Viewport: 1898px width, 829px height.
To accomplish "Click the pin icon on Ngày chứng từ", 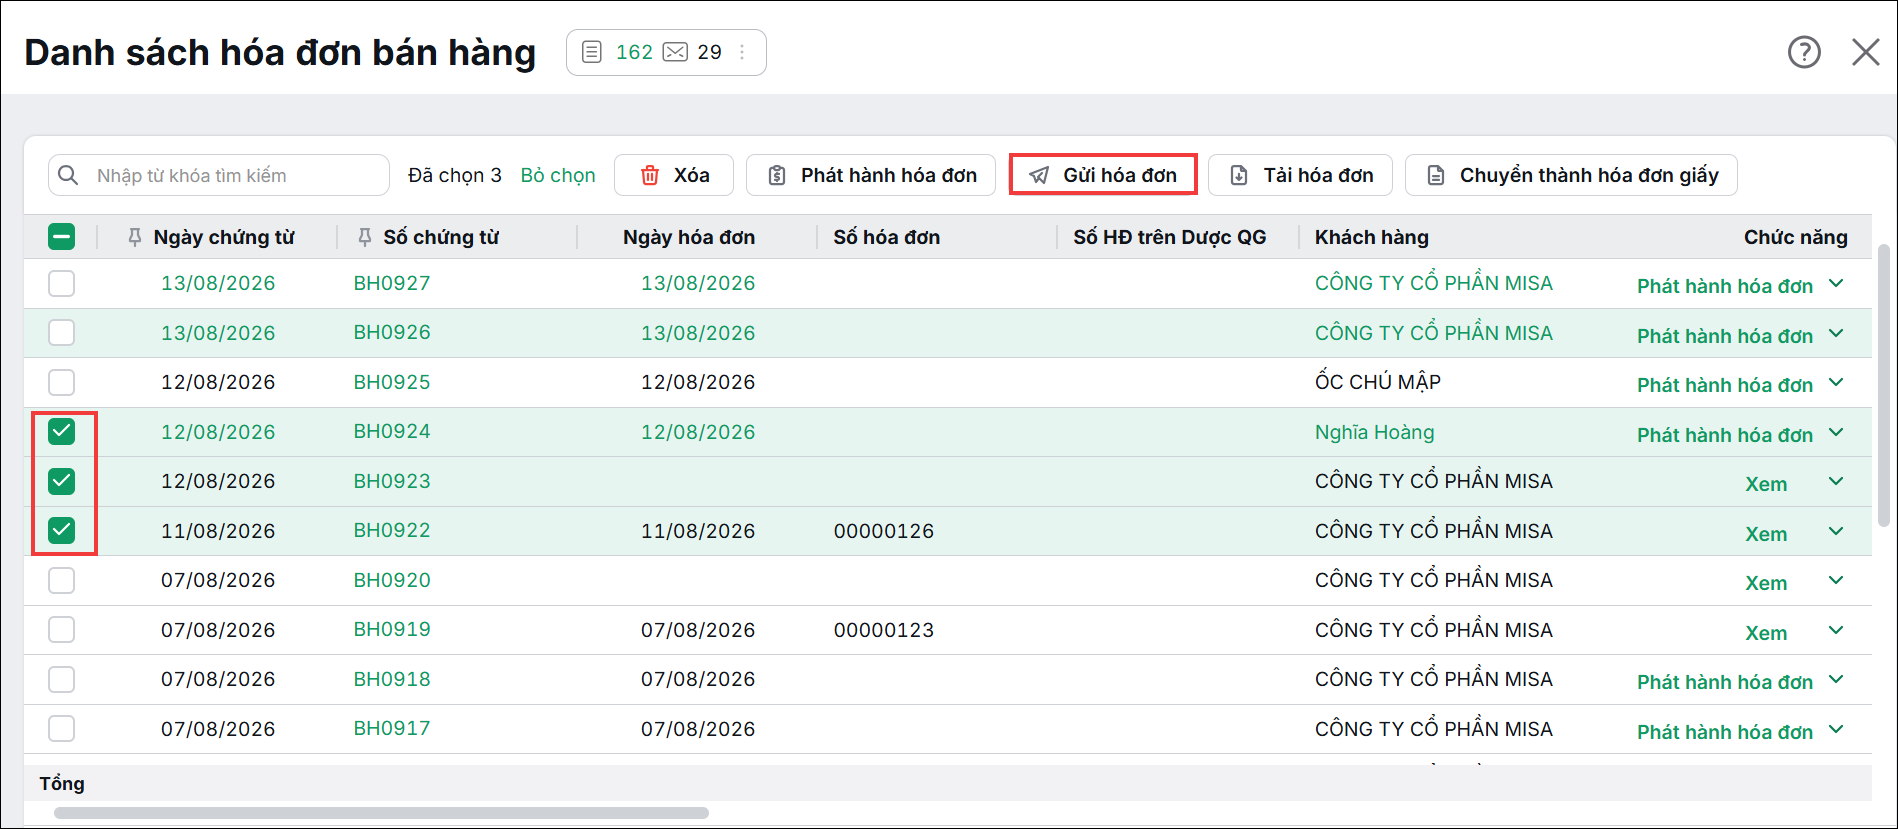I will [135, 237].
